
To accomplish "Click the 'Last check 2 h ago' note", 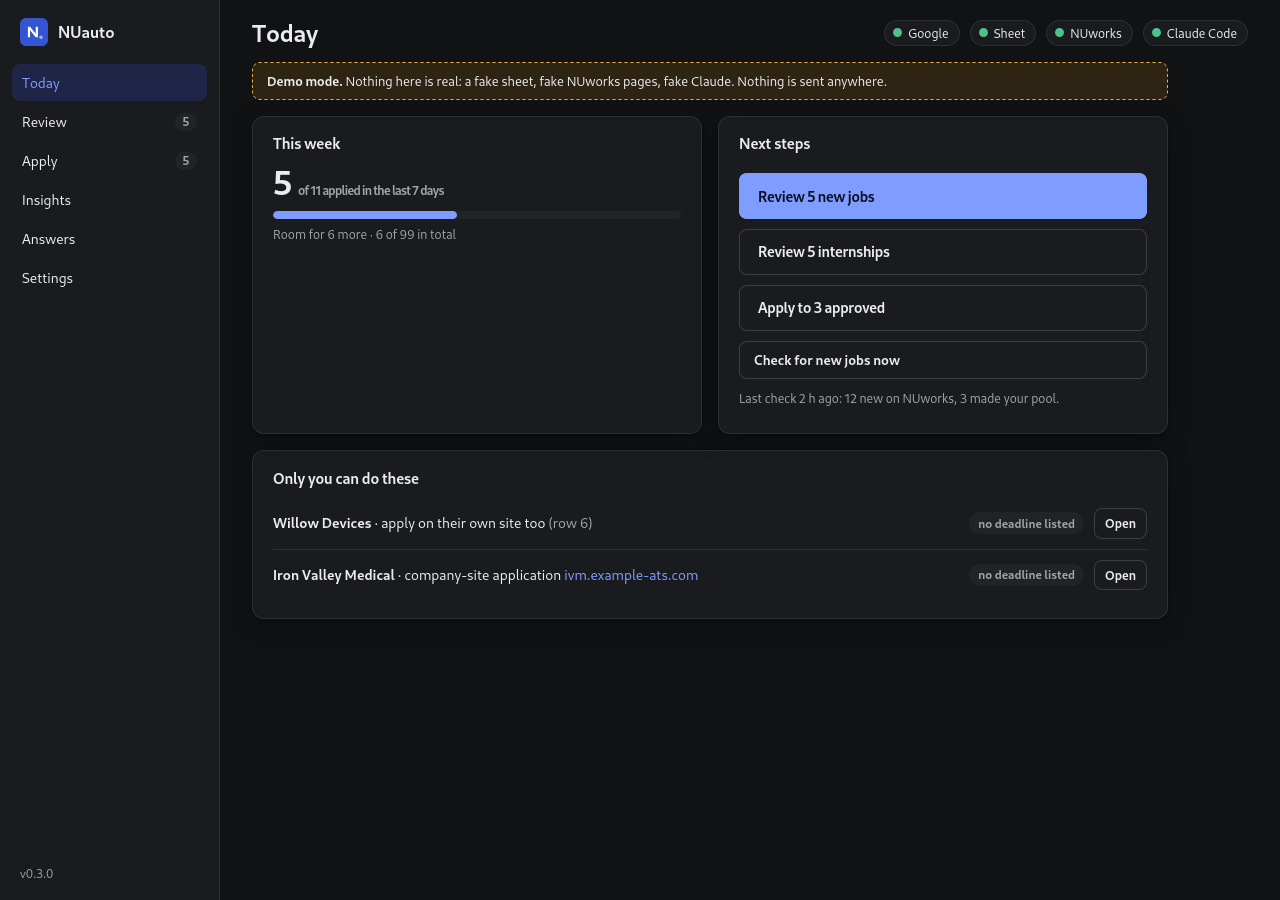I will point(899,398).
